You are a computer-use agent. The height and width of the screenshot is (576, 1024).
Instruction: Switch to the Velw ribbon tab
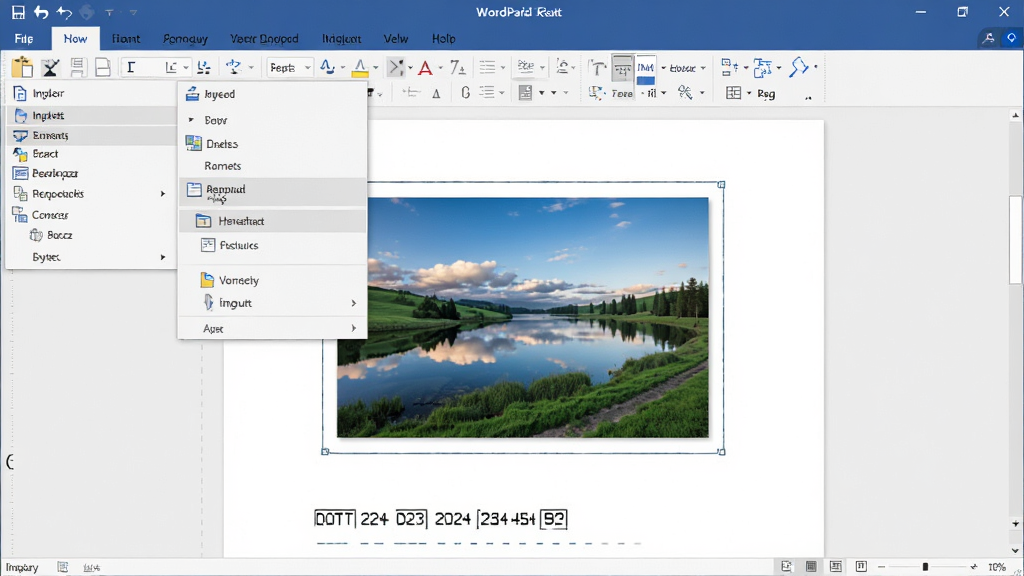pos(396,39)
